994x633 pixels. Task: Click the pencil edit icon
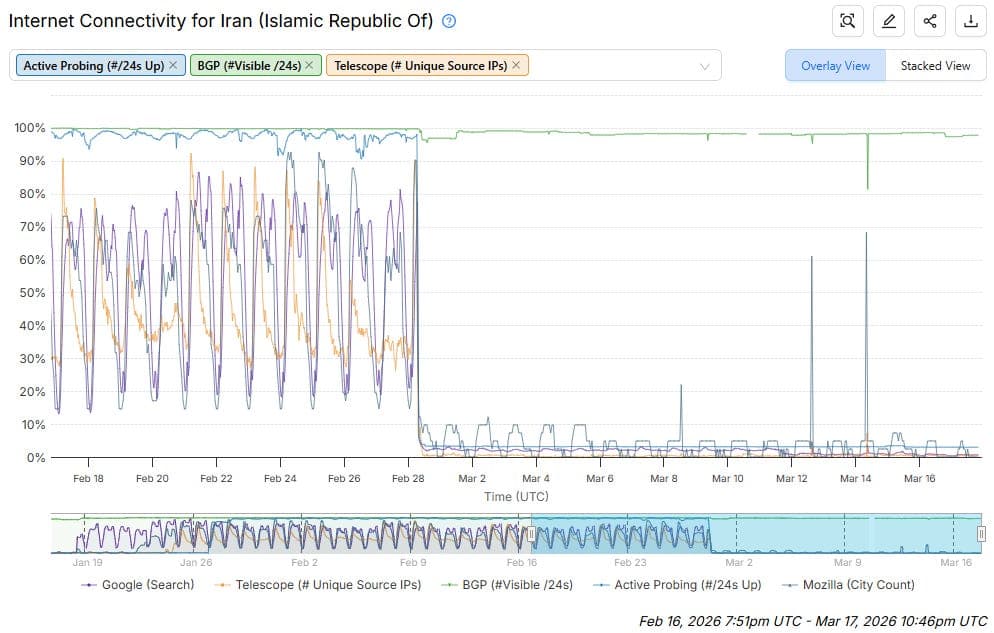(889, 21)
